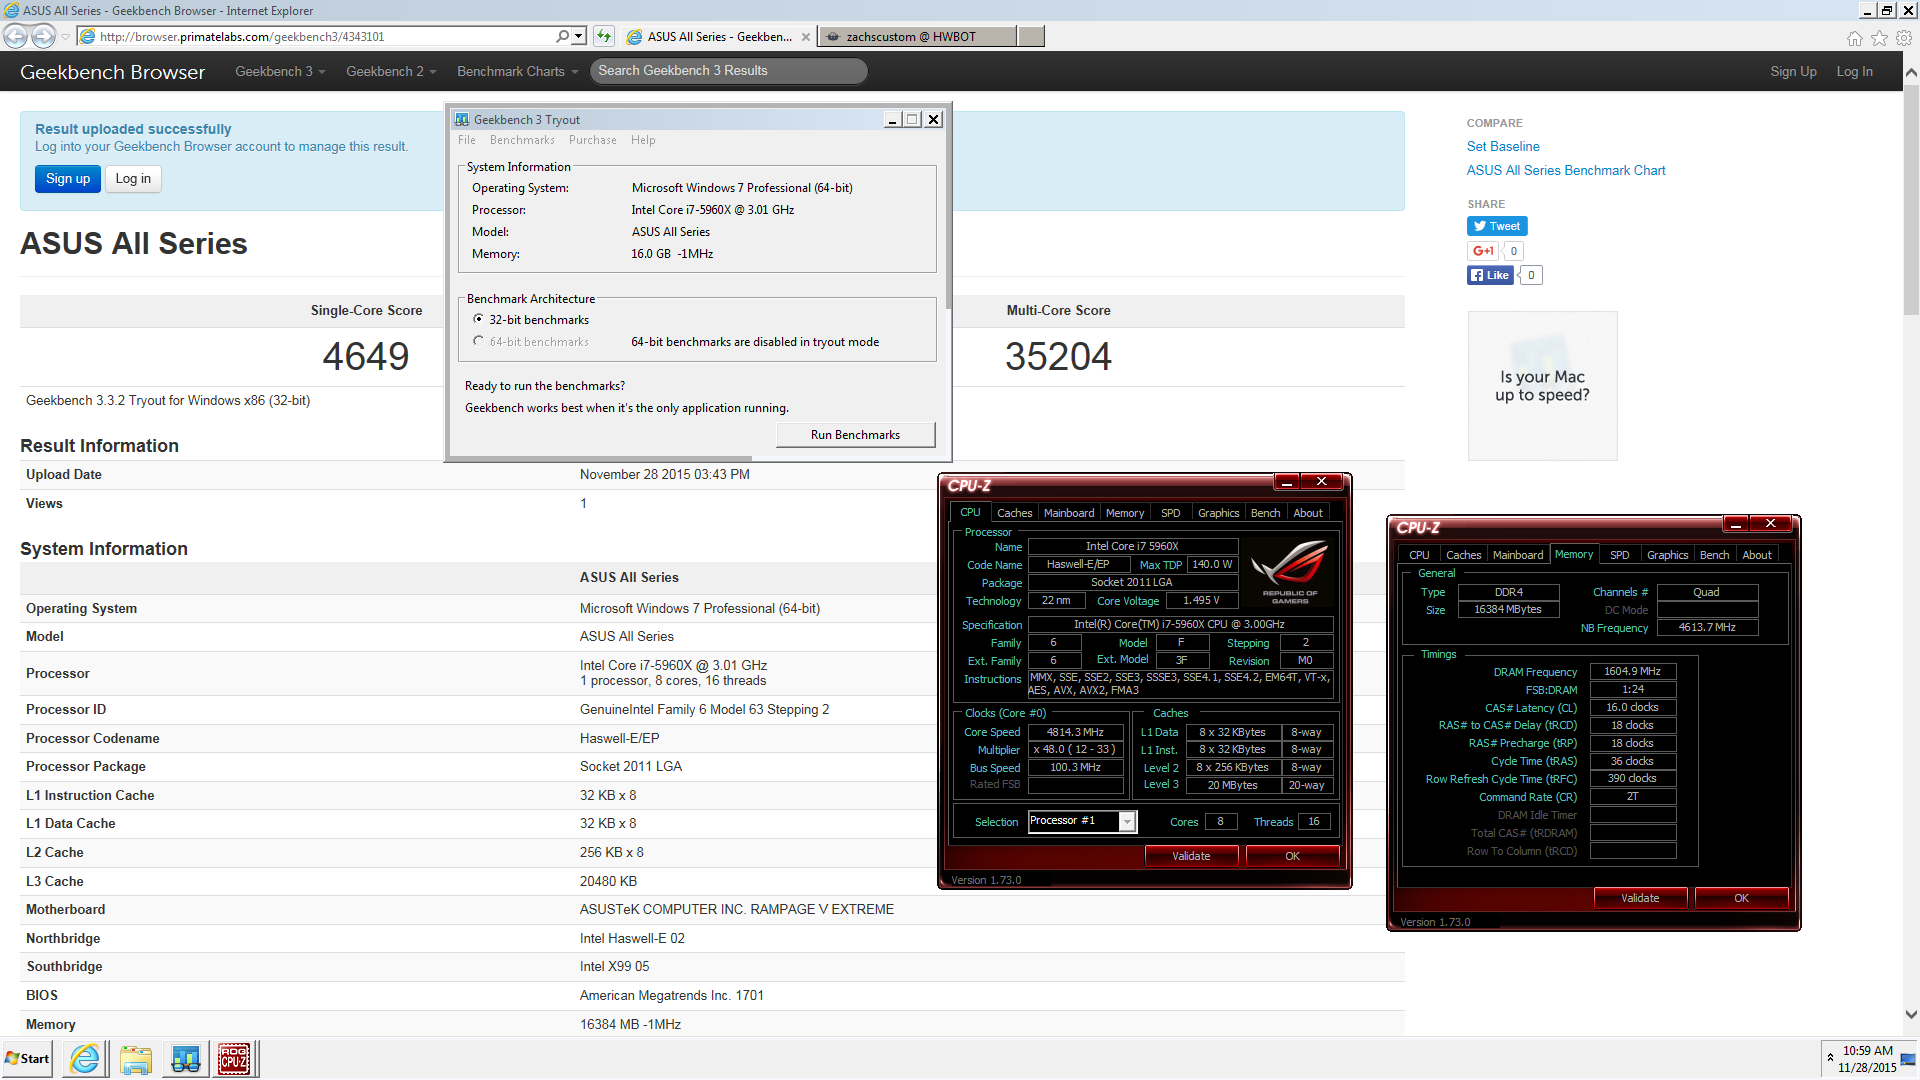Image resolution: width=1920 pixels, height=1080 pixels.
Task: Click the Log In link in header
Action: tap(1854, 72)
